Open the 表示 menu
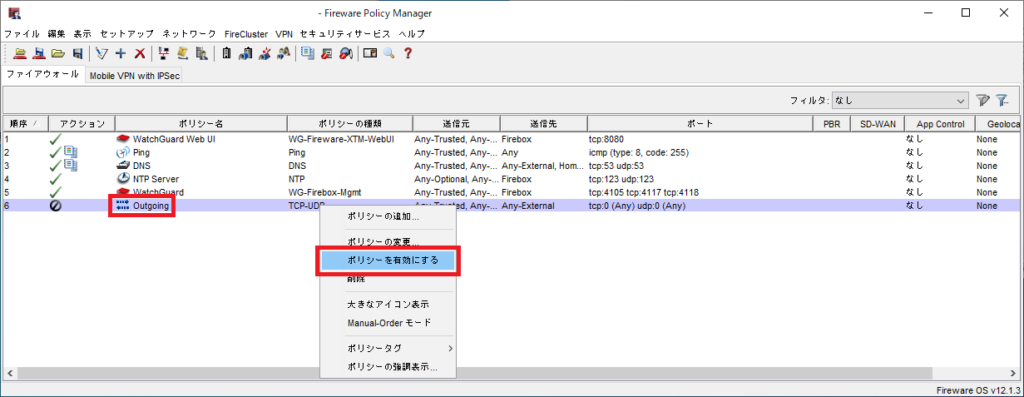1024x397 pixels. click(82, 33)
